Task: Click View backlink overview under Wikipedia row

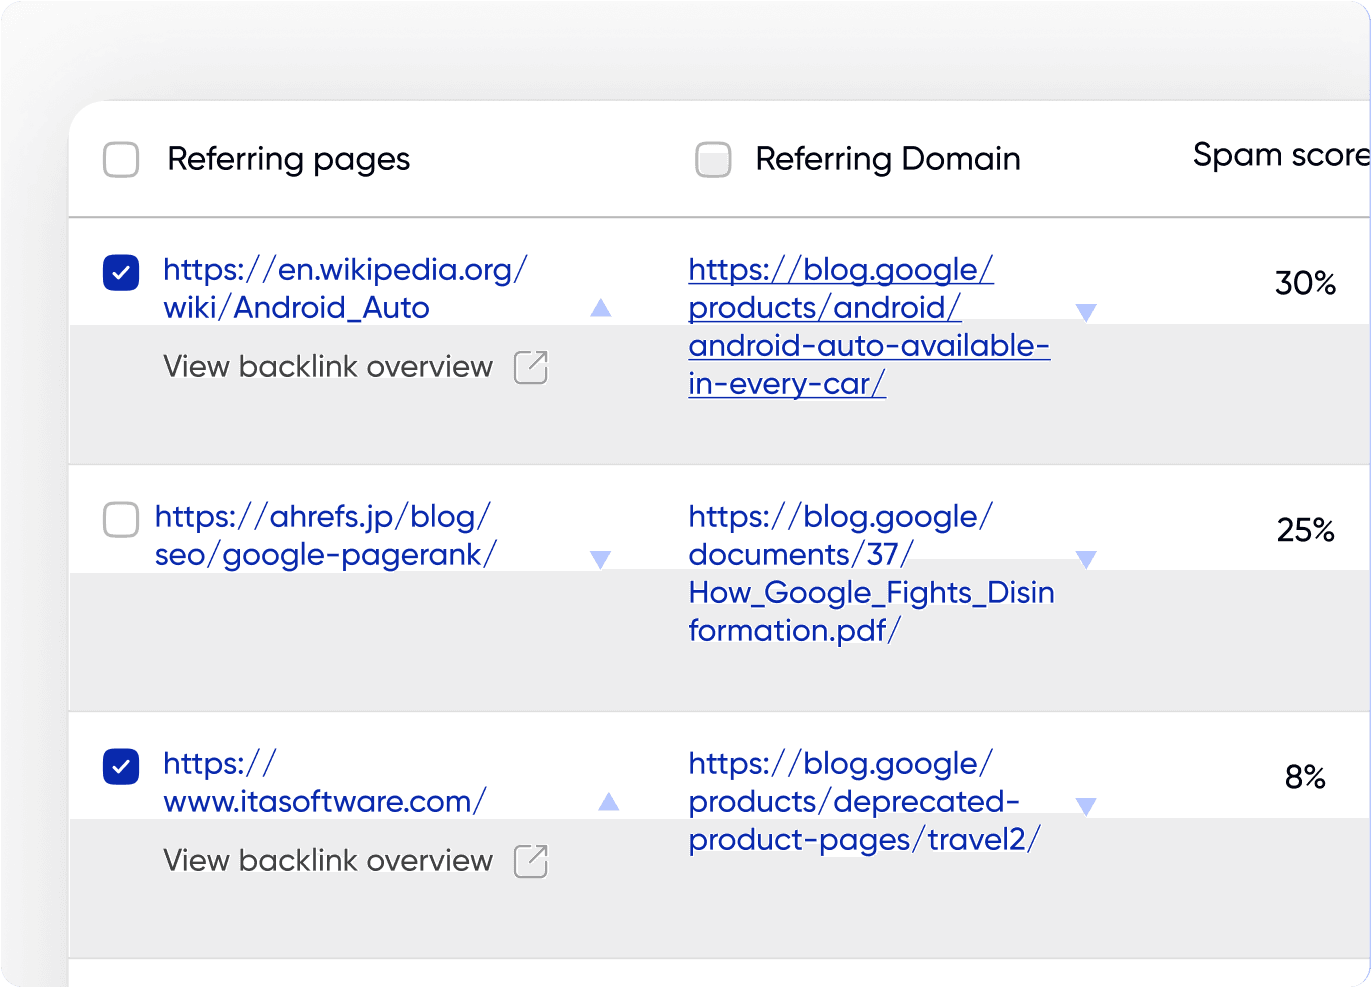Action: [x=328, y=367]
